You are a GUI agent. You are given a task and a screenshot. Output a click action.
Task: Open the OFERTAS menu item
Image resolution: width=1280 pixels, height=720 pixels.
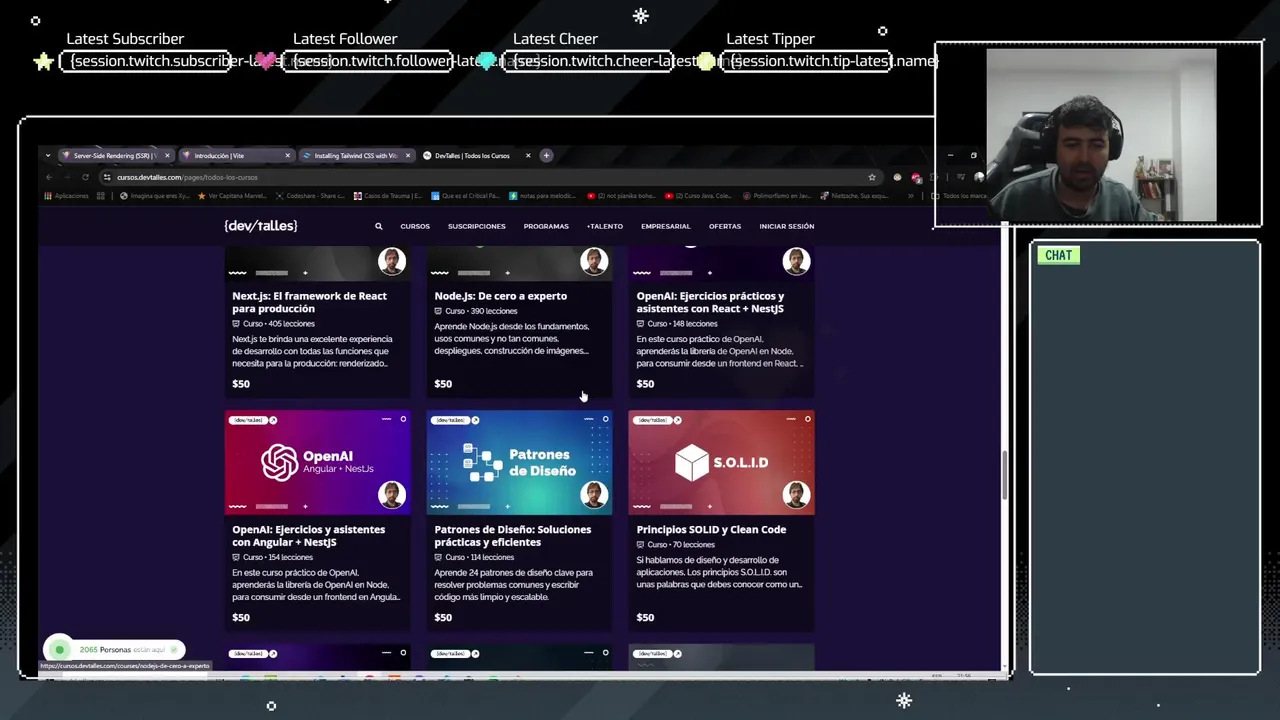pos(725,226)
